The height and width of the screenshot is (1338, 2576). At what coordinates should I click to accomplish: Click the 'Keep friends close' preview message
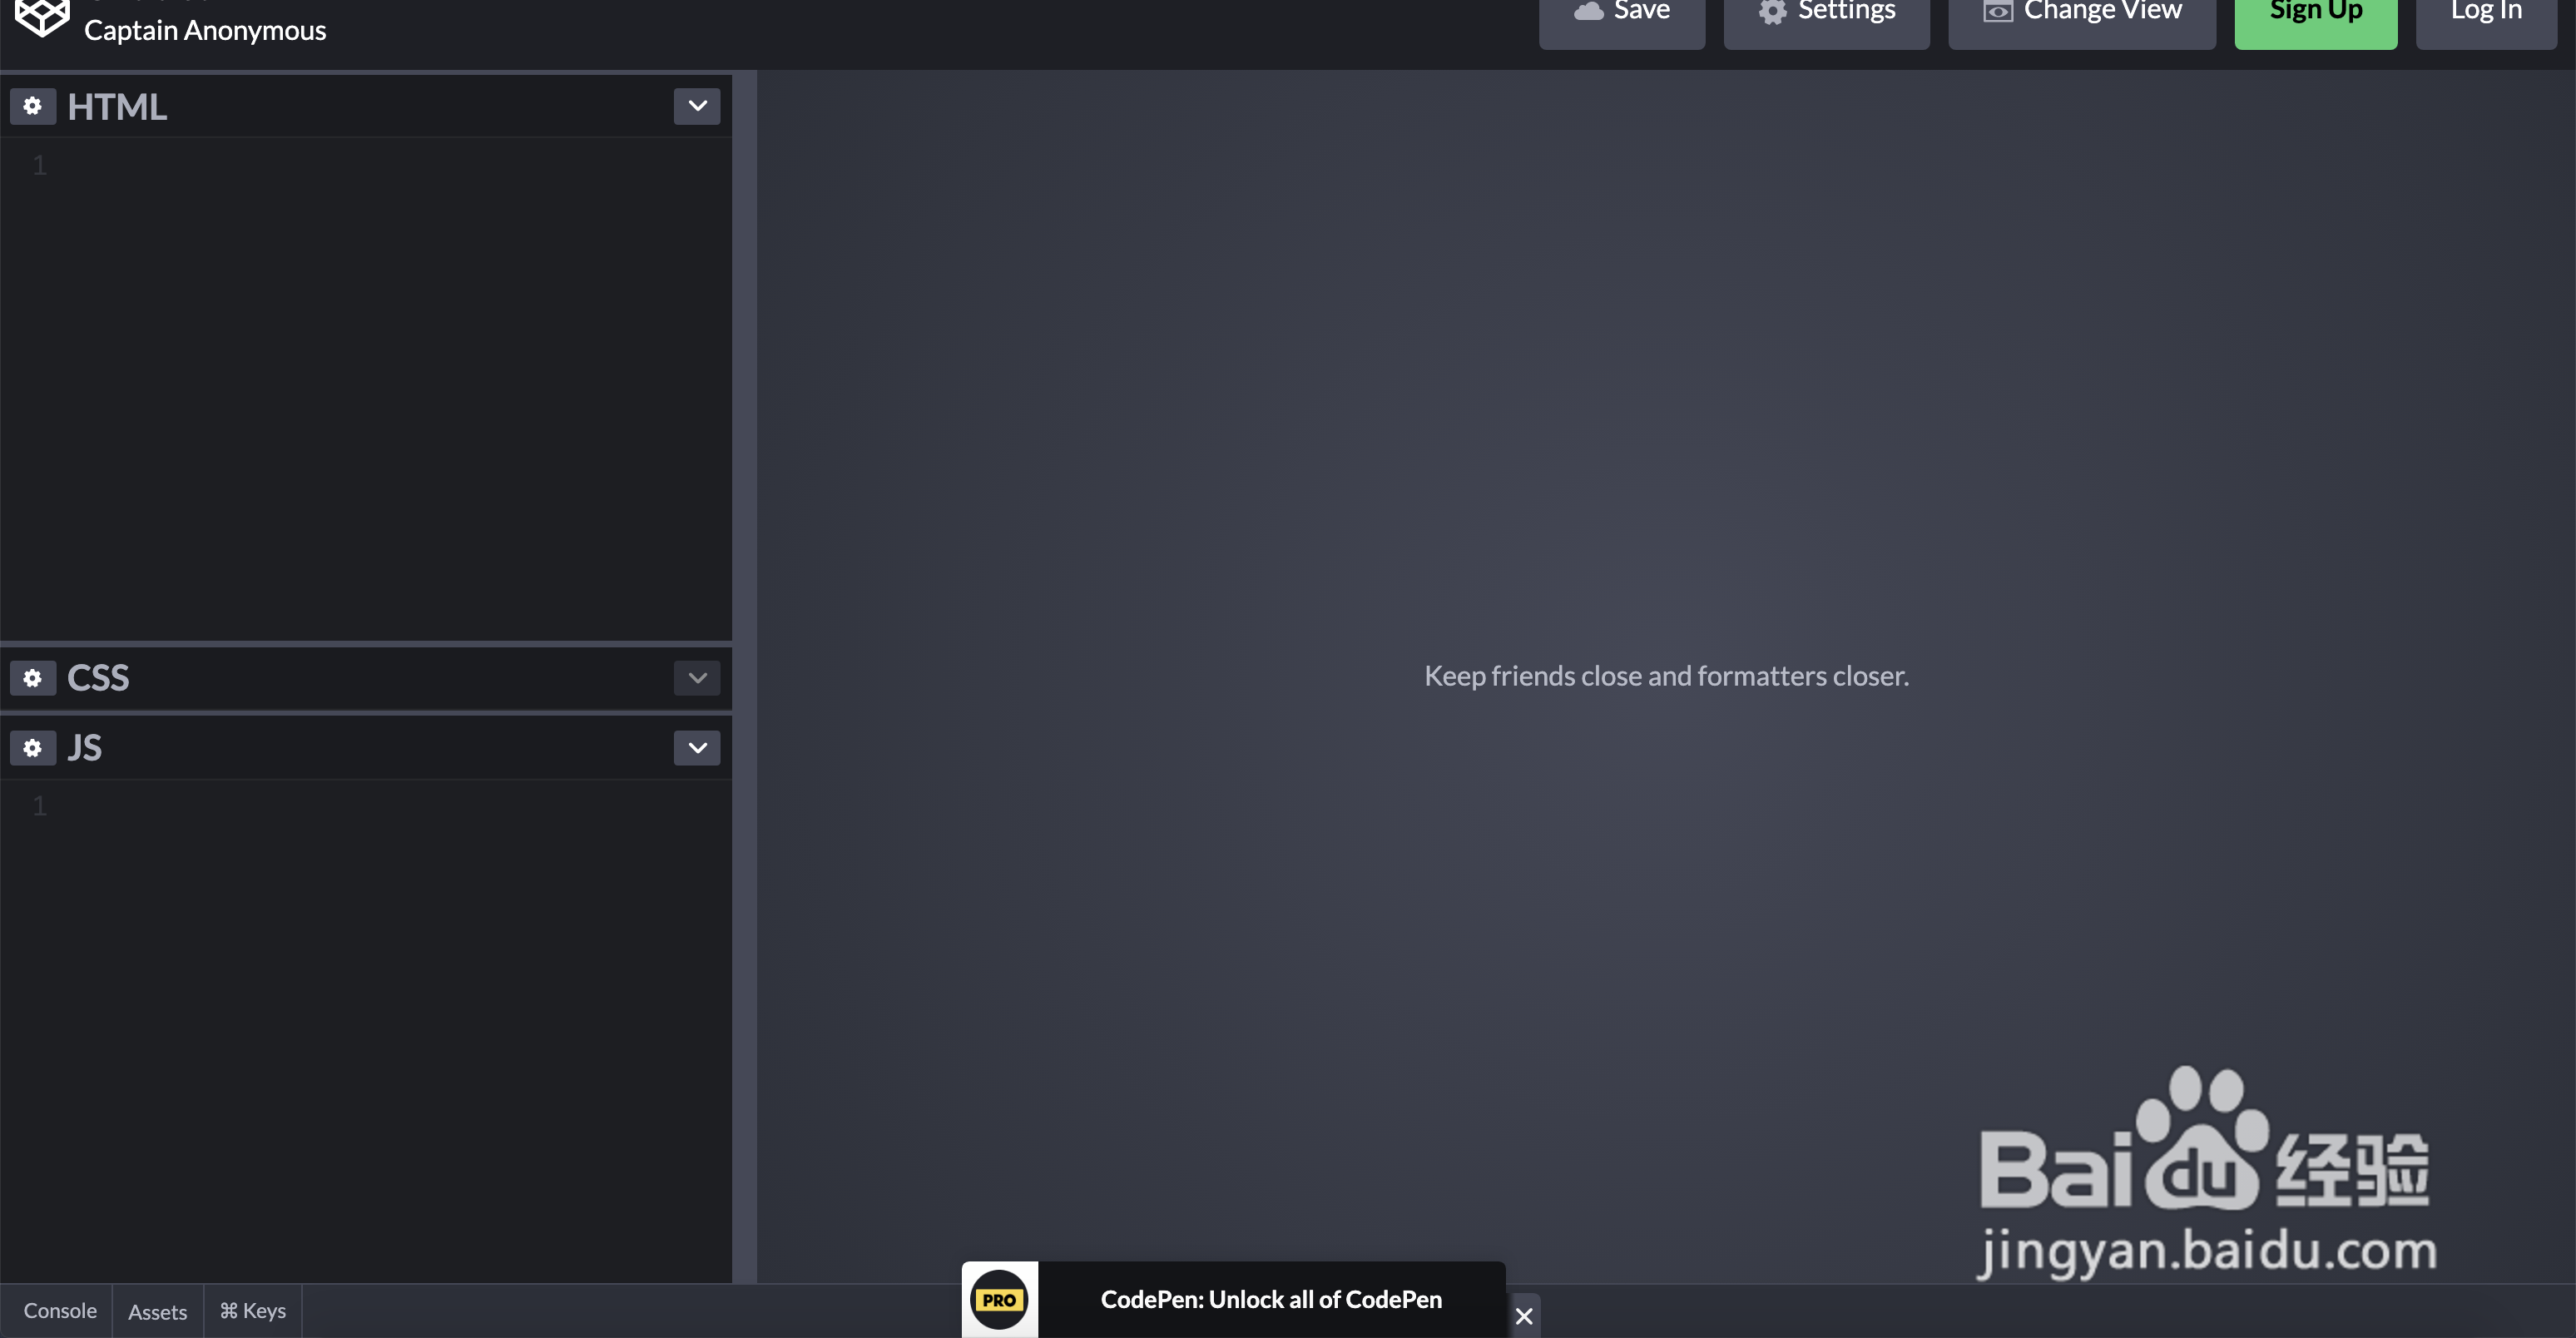pos(1666,676)
